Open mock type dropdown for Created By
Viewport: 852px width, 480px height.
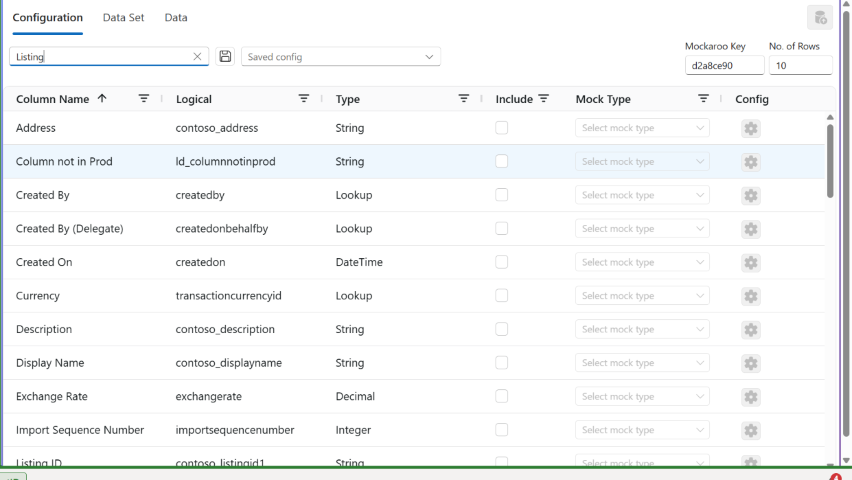point(642,195)
